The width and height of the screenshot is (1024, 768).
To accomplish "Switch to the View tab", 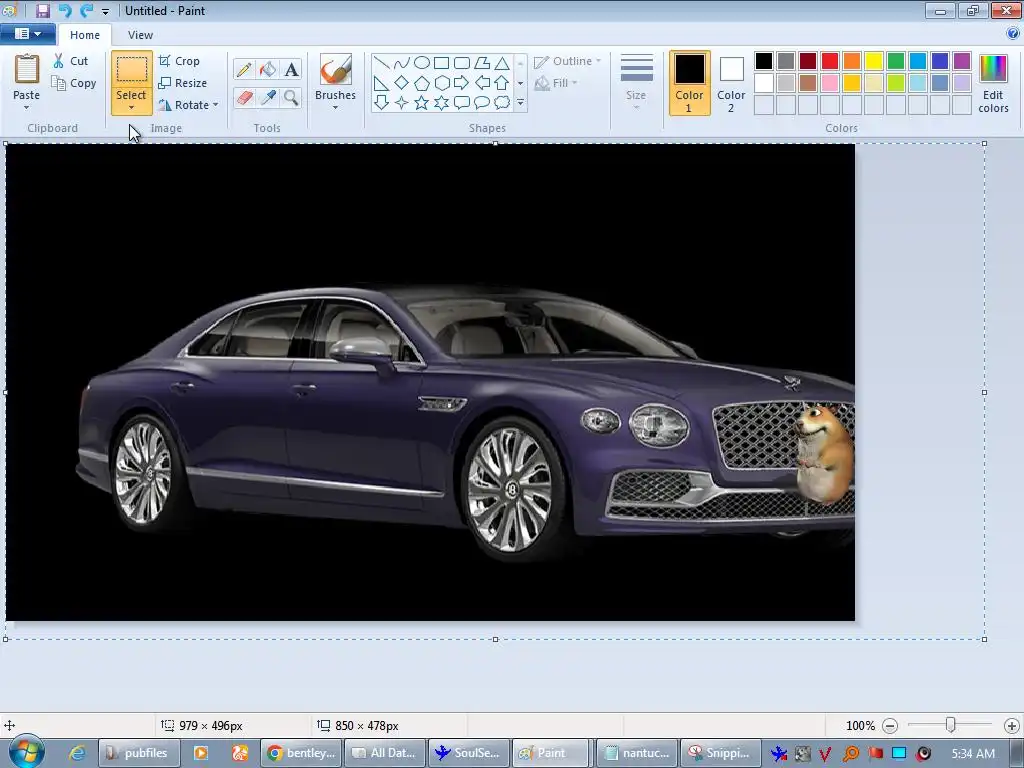I will tap(140, 35).
